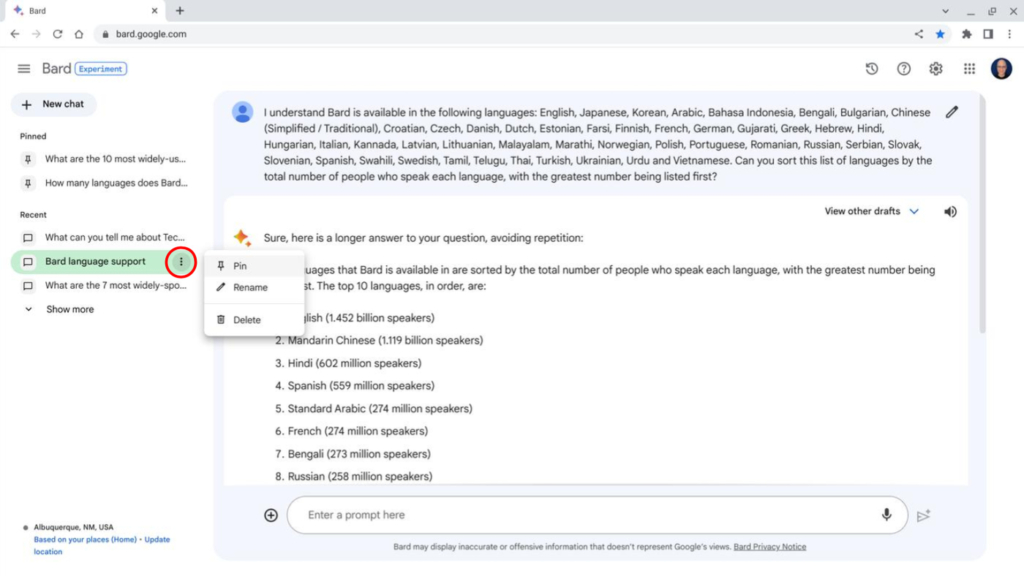Click the plus icon to upload content
The image size is (1024, 576).
point(270,515)
